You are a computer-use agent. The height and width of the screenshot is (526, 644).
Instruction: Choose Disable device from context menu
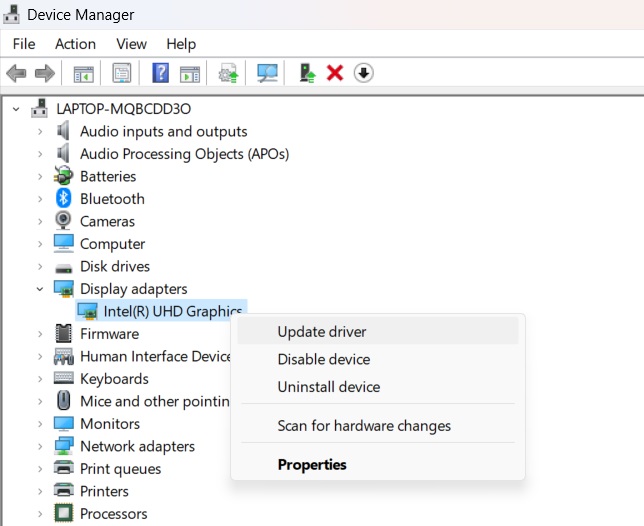click(378, 359)
